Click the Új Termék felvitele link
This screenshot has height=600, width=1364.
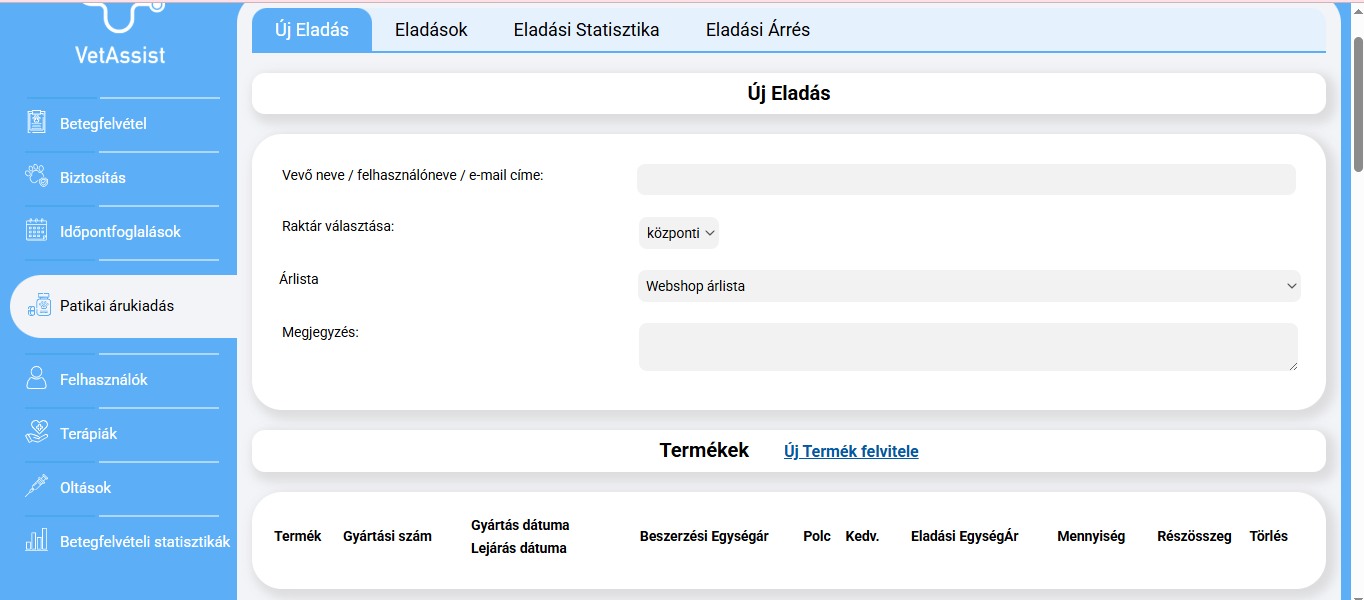coord(851,451)
